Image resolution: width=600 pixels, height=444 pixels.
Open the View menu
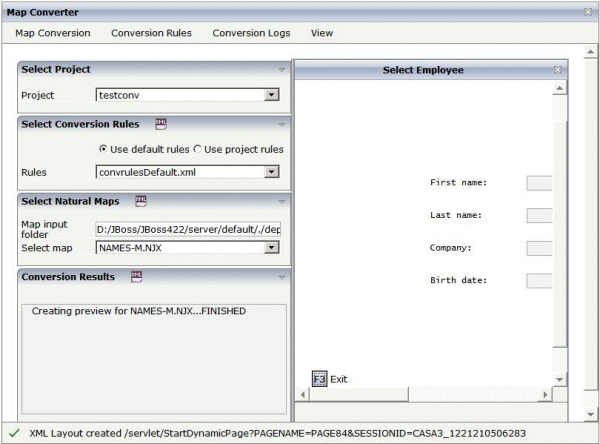(x=322, y=33)
